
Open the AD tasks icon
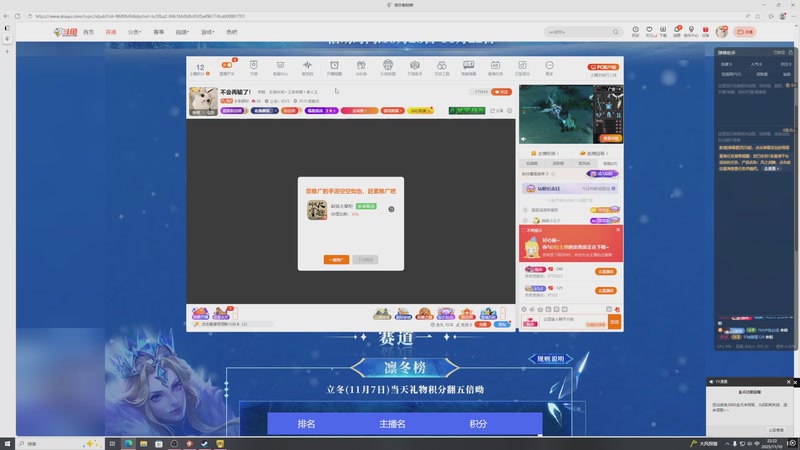coord(495,65)
